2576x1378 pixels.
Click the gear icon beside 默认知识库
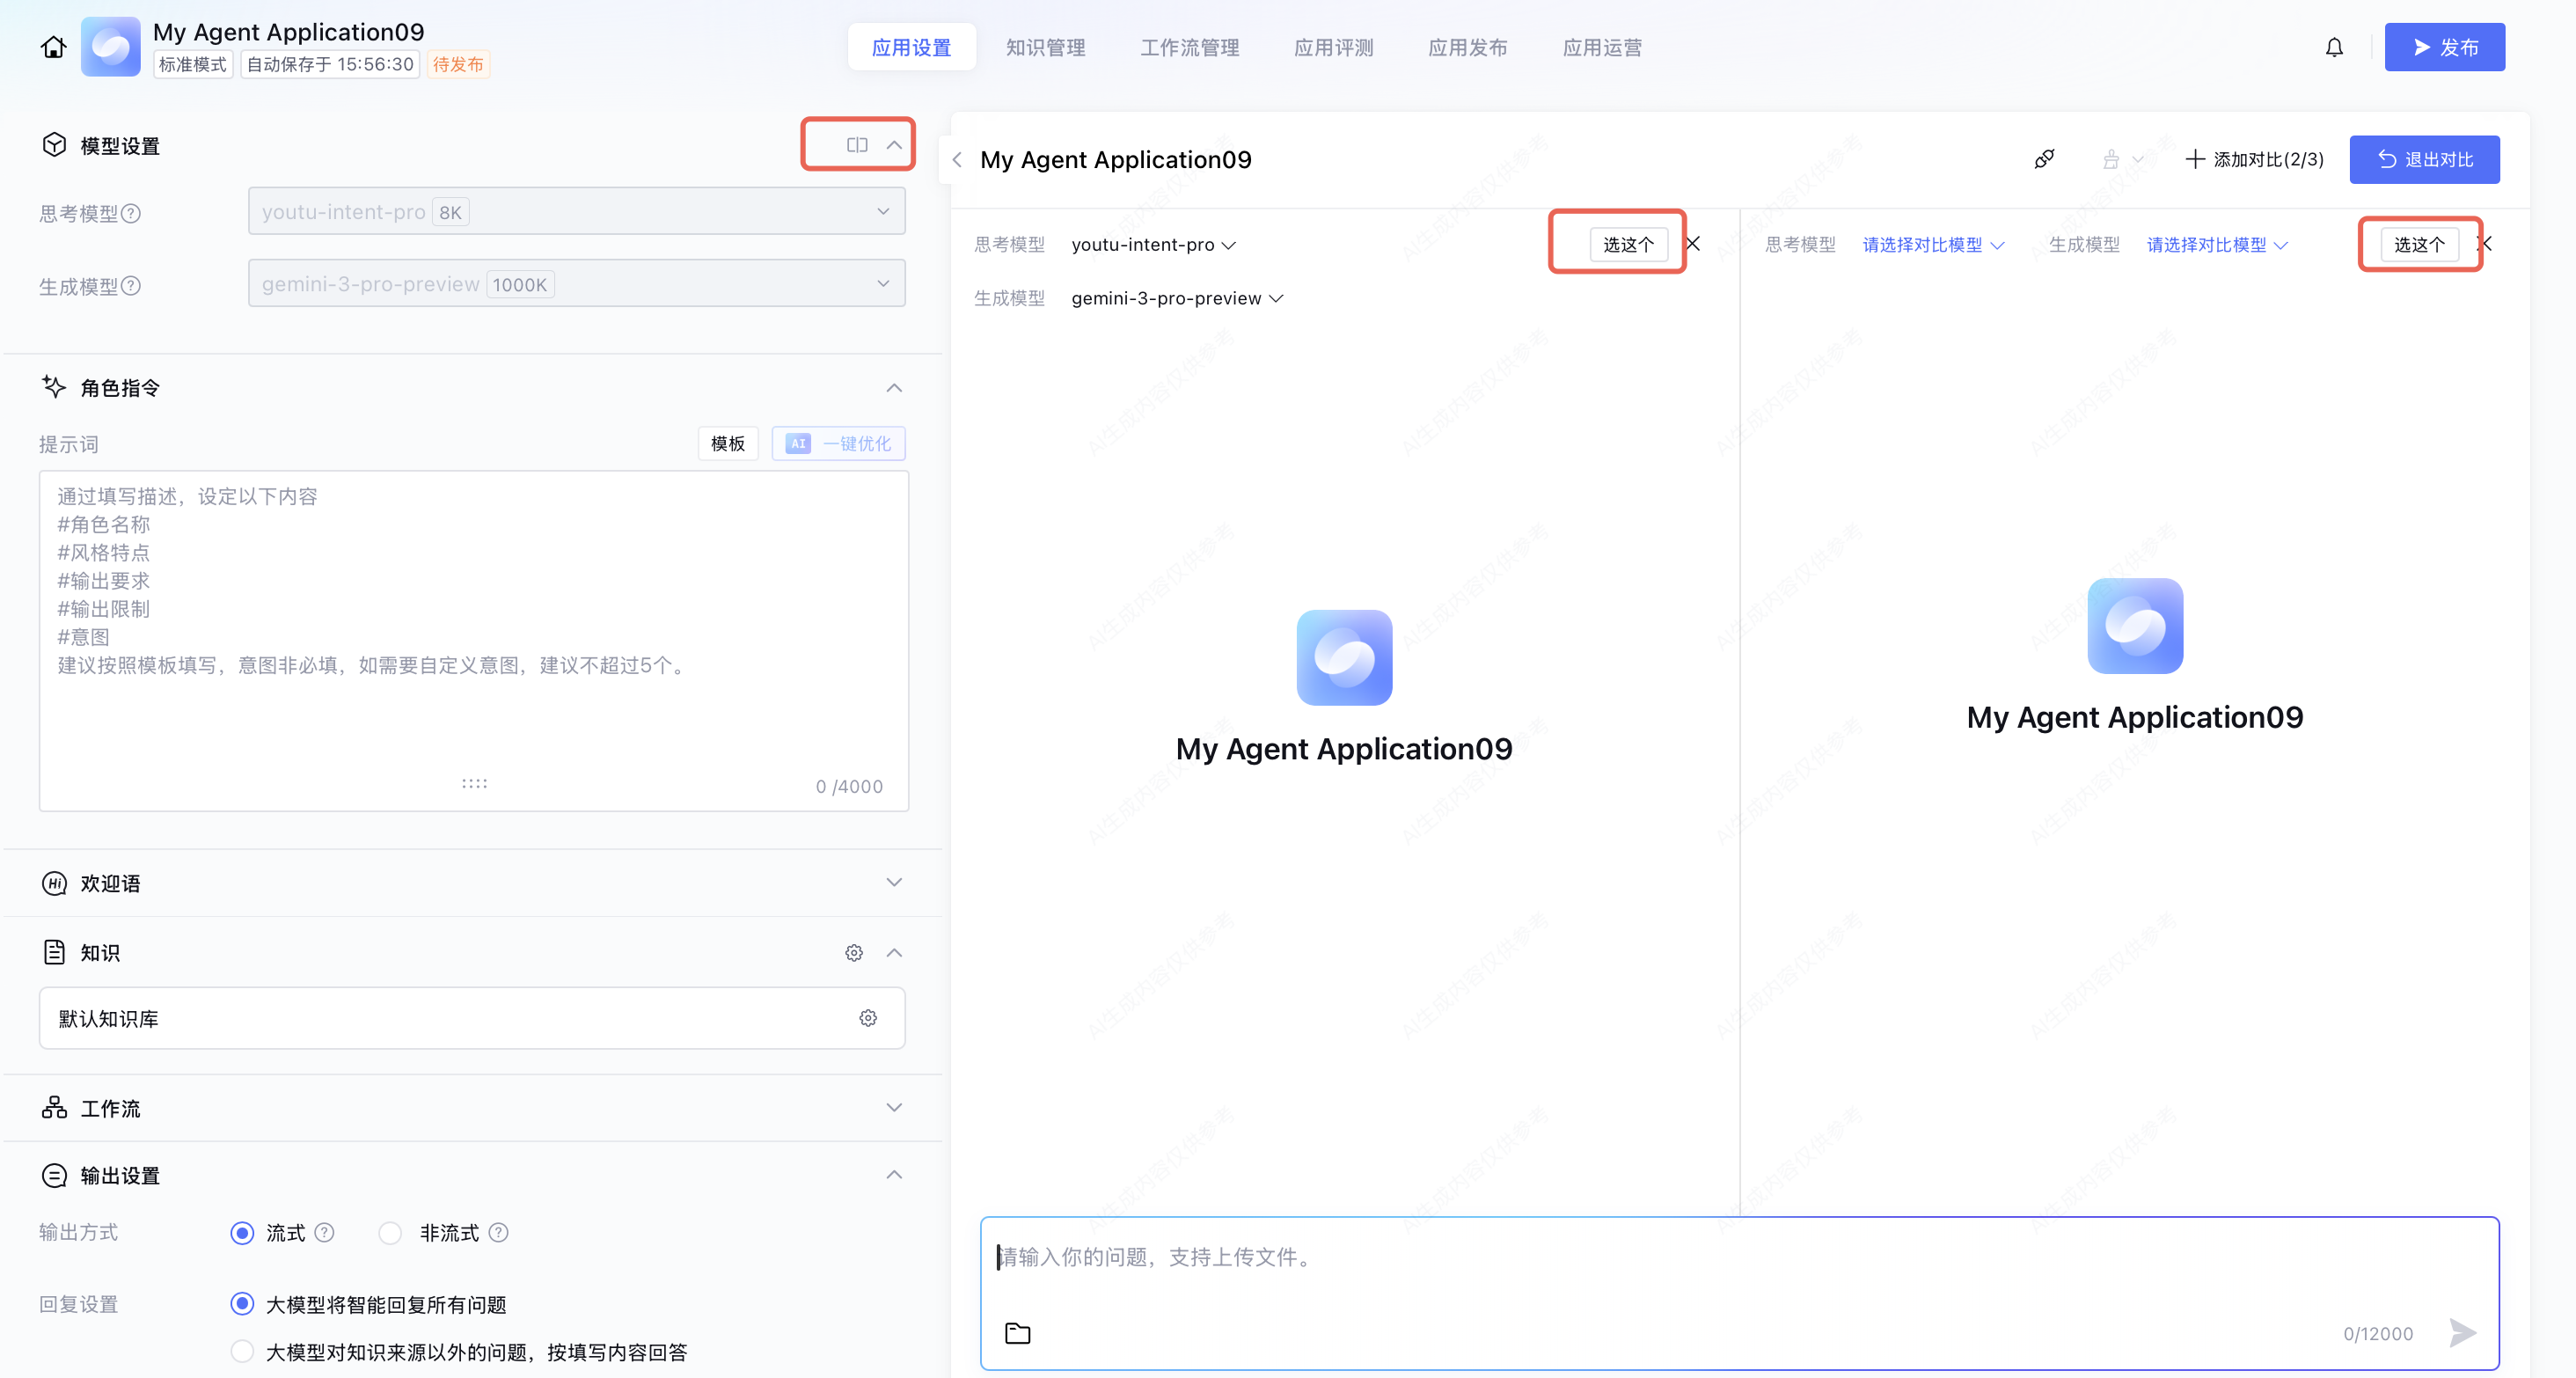(x=867, y=1018)
